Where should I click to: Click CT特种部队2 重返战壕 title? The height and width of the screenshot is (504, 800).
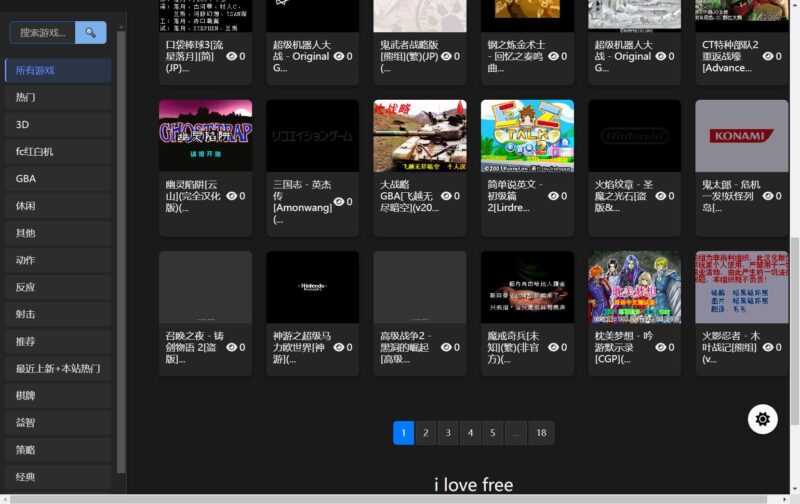click(730, 56)
